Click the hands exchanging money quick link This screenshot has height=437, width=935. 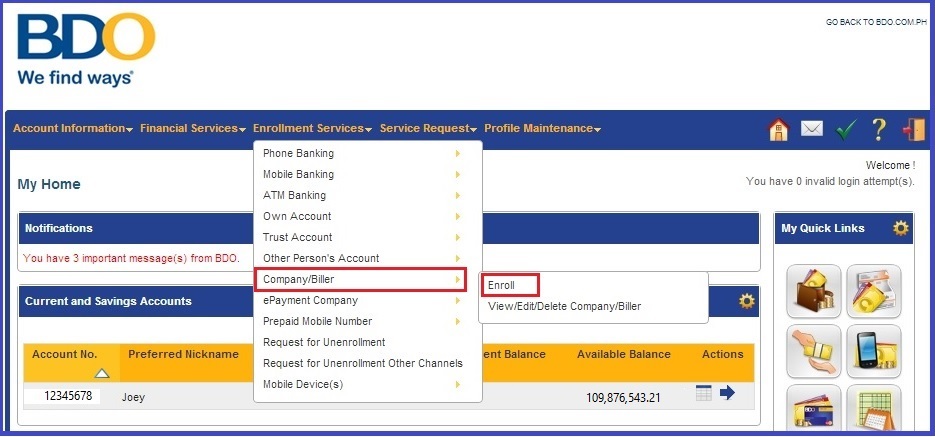pyautogui.click(x=813, y=351)
